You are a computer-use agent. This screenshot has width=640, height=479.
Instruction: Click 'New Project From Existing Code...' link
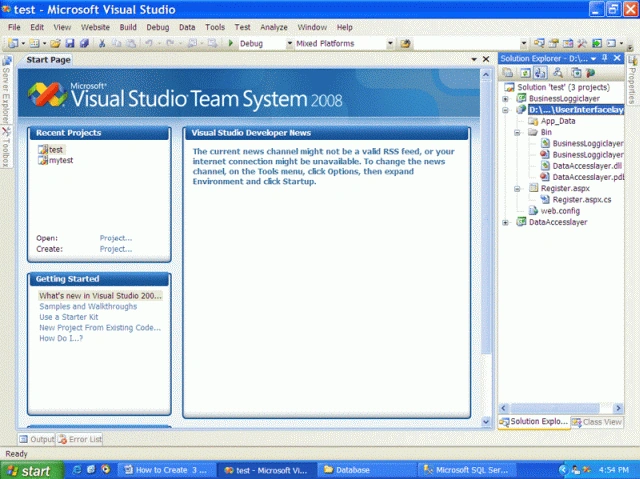(100, 328)
